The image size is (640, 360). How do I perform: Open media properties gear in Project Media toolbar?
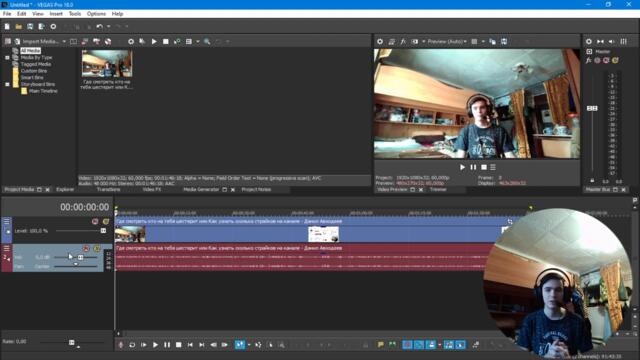coord(131,42)
